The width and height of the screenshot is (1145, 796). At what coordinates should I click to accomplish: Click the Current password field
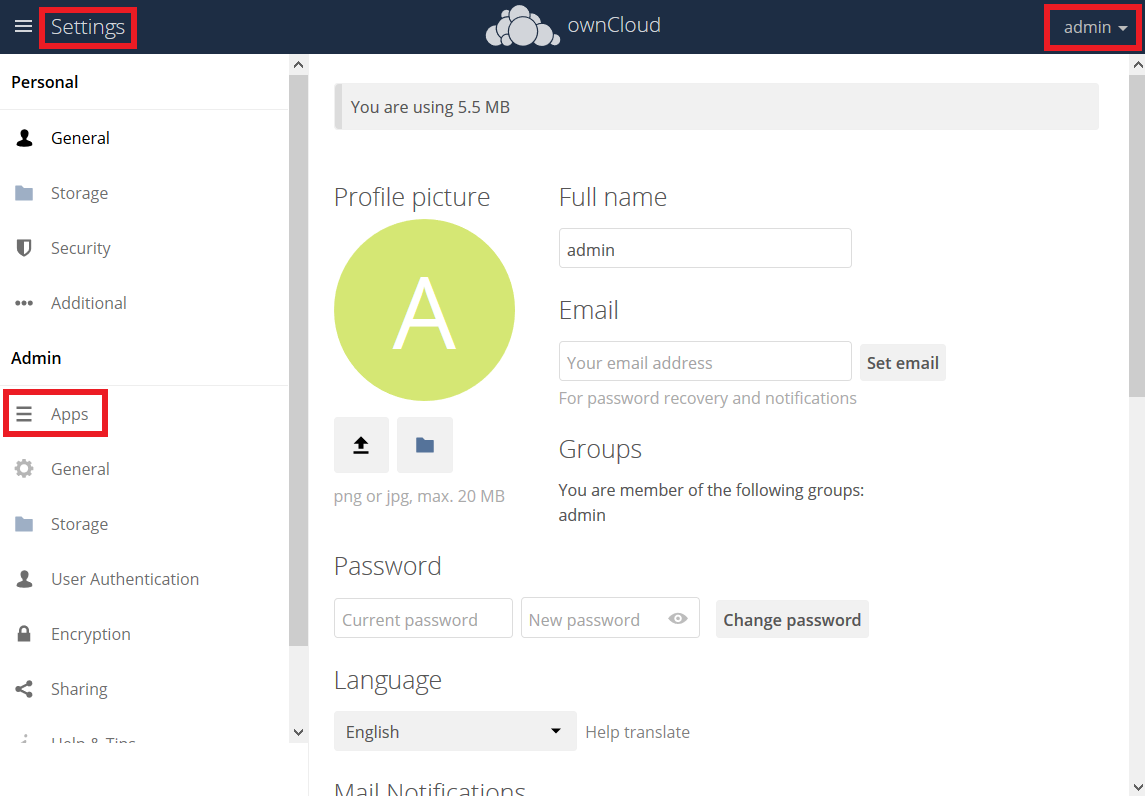click(x=423, y=619)
